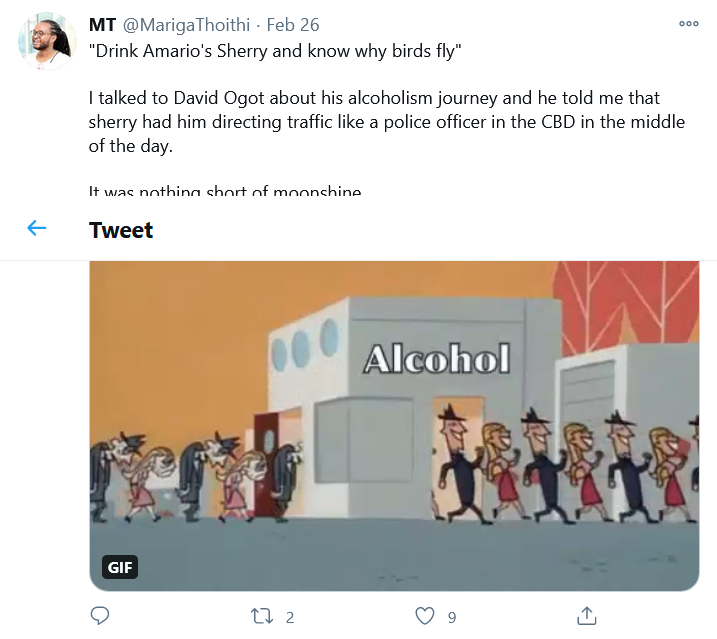Click the cut-off moonshine text line

click(225, 191)
